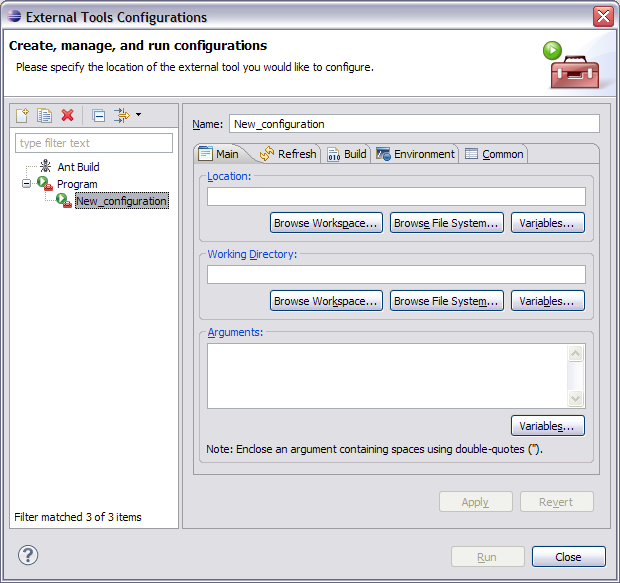Click the New launch configuration icon

click(x=23, y=115)
